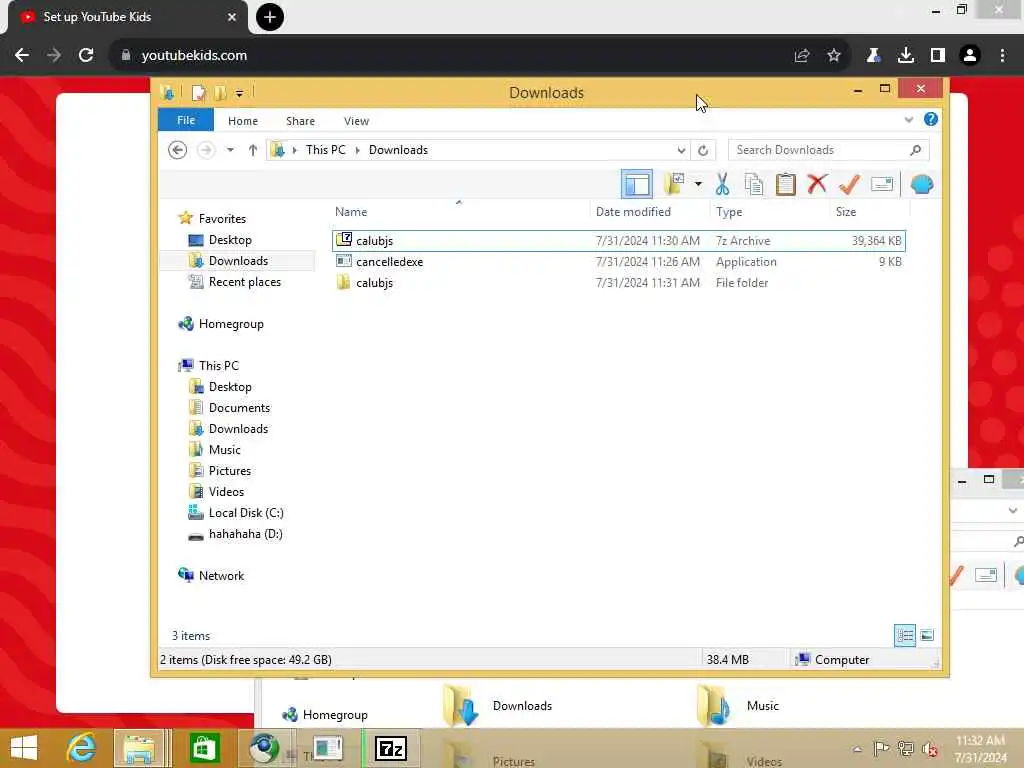The width and height of the screenshot is (1024, 768).
Task: Open the Share ribbon tab
Action: pos(300,121)
